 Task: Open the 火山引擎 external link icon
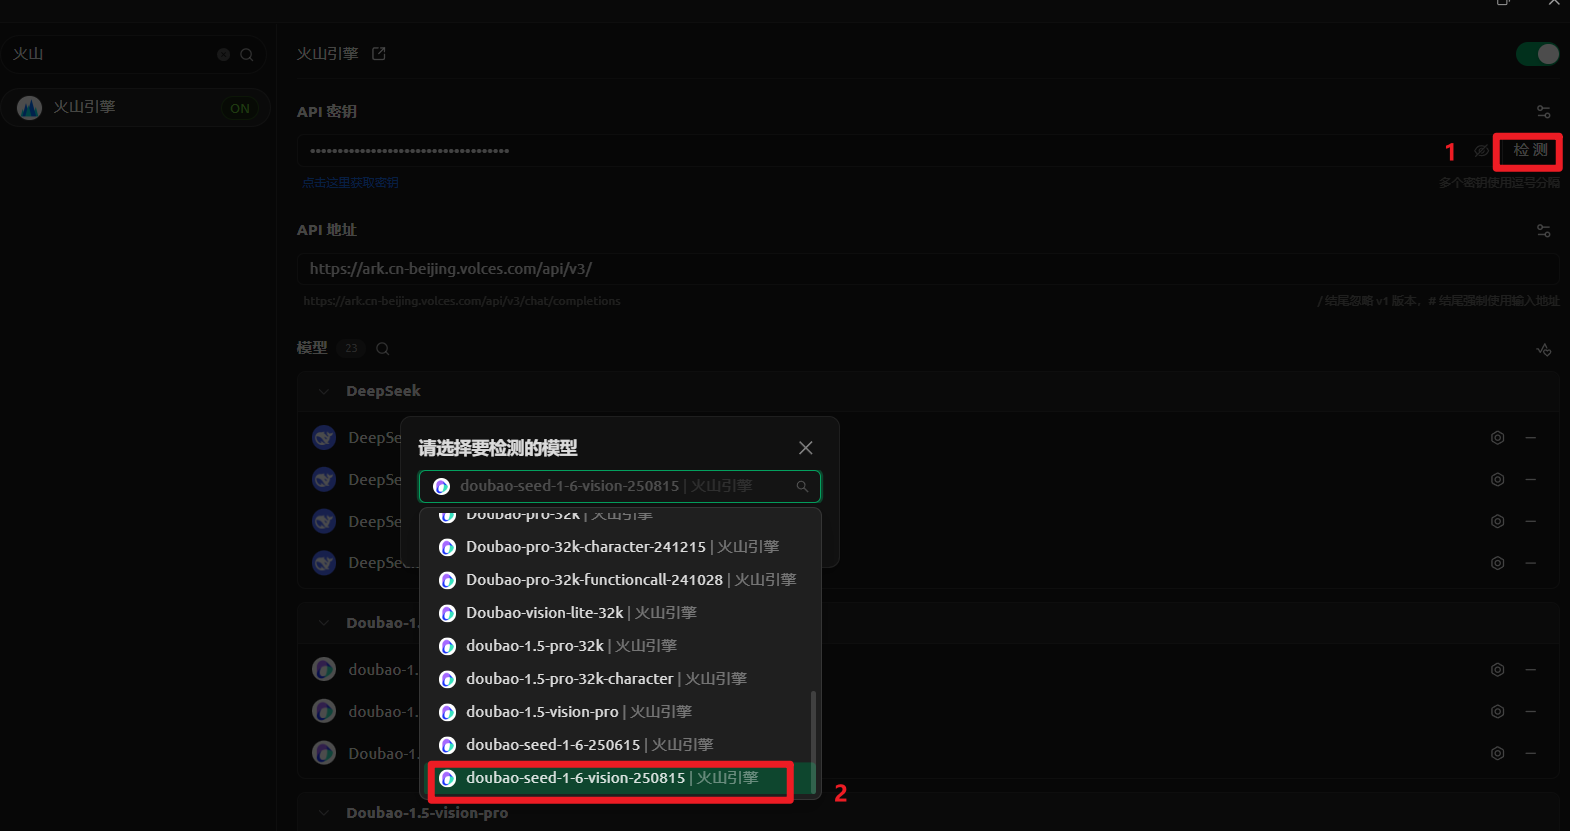379,54
